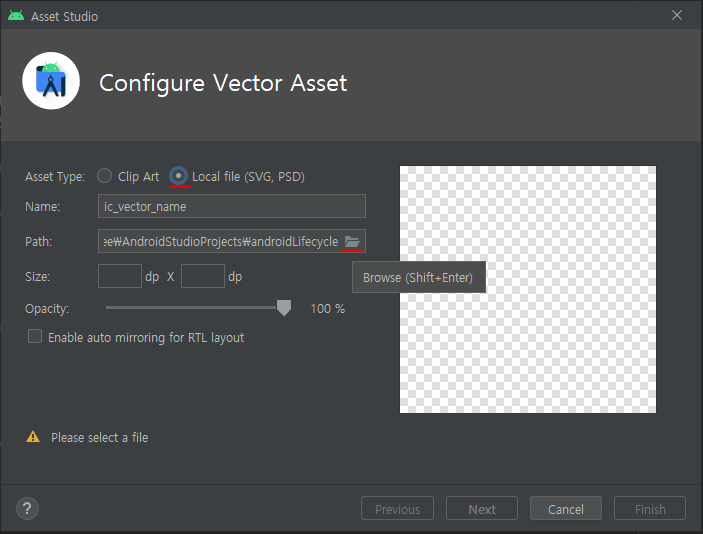
Task: Click the Android Studio logo in header
Action: tap(51, 81)
